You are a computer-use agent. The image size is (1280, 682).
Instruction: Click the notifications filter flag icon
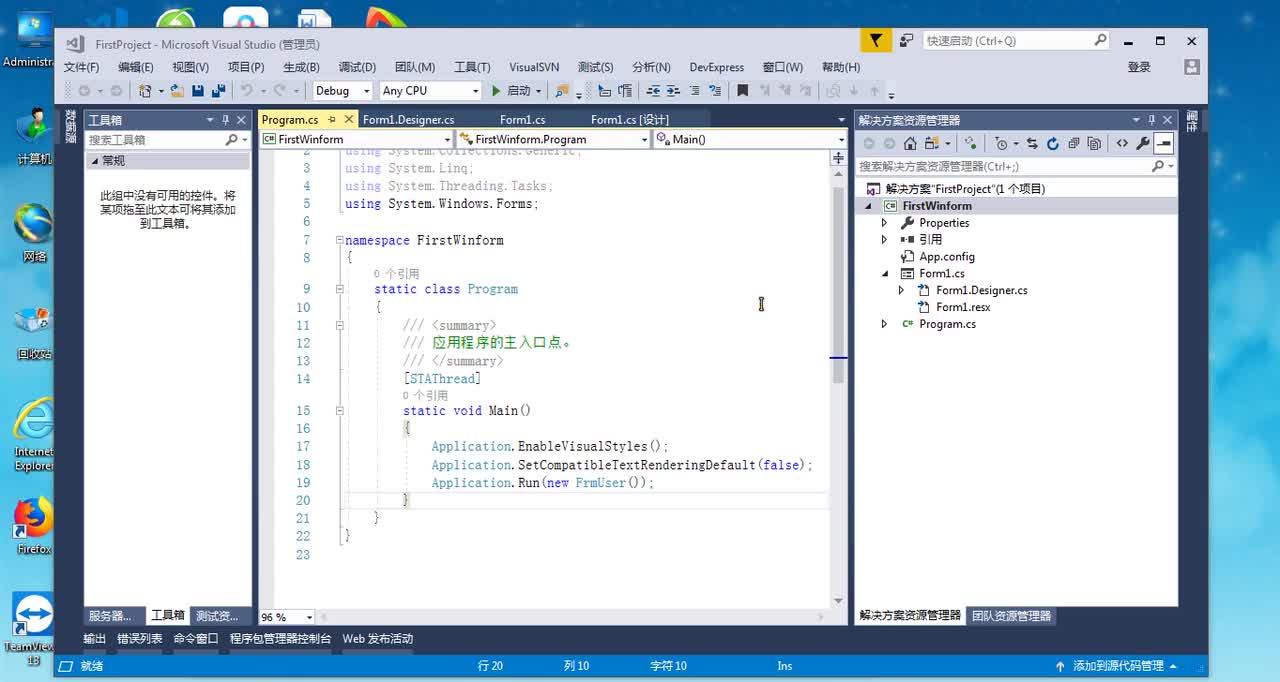(x=875, y=41)
